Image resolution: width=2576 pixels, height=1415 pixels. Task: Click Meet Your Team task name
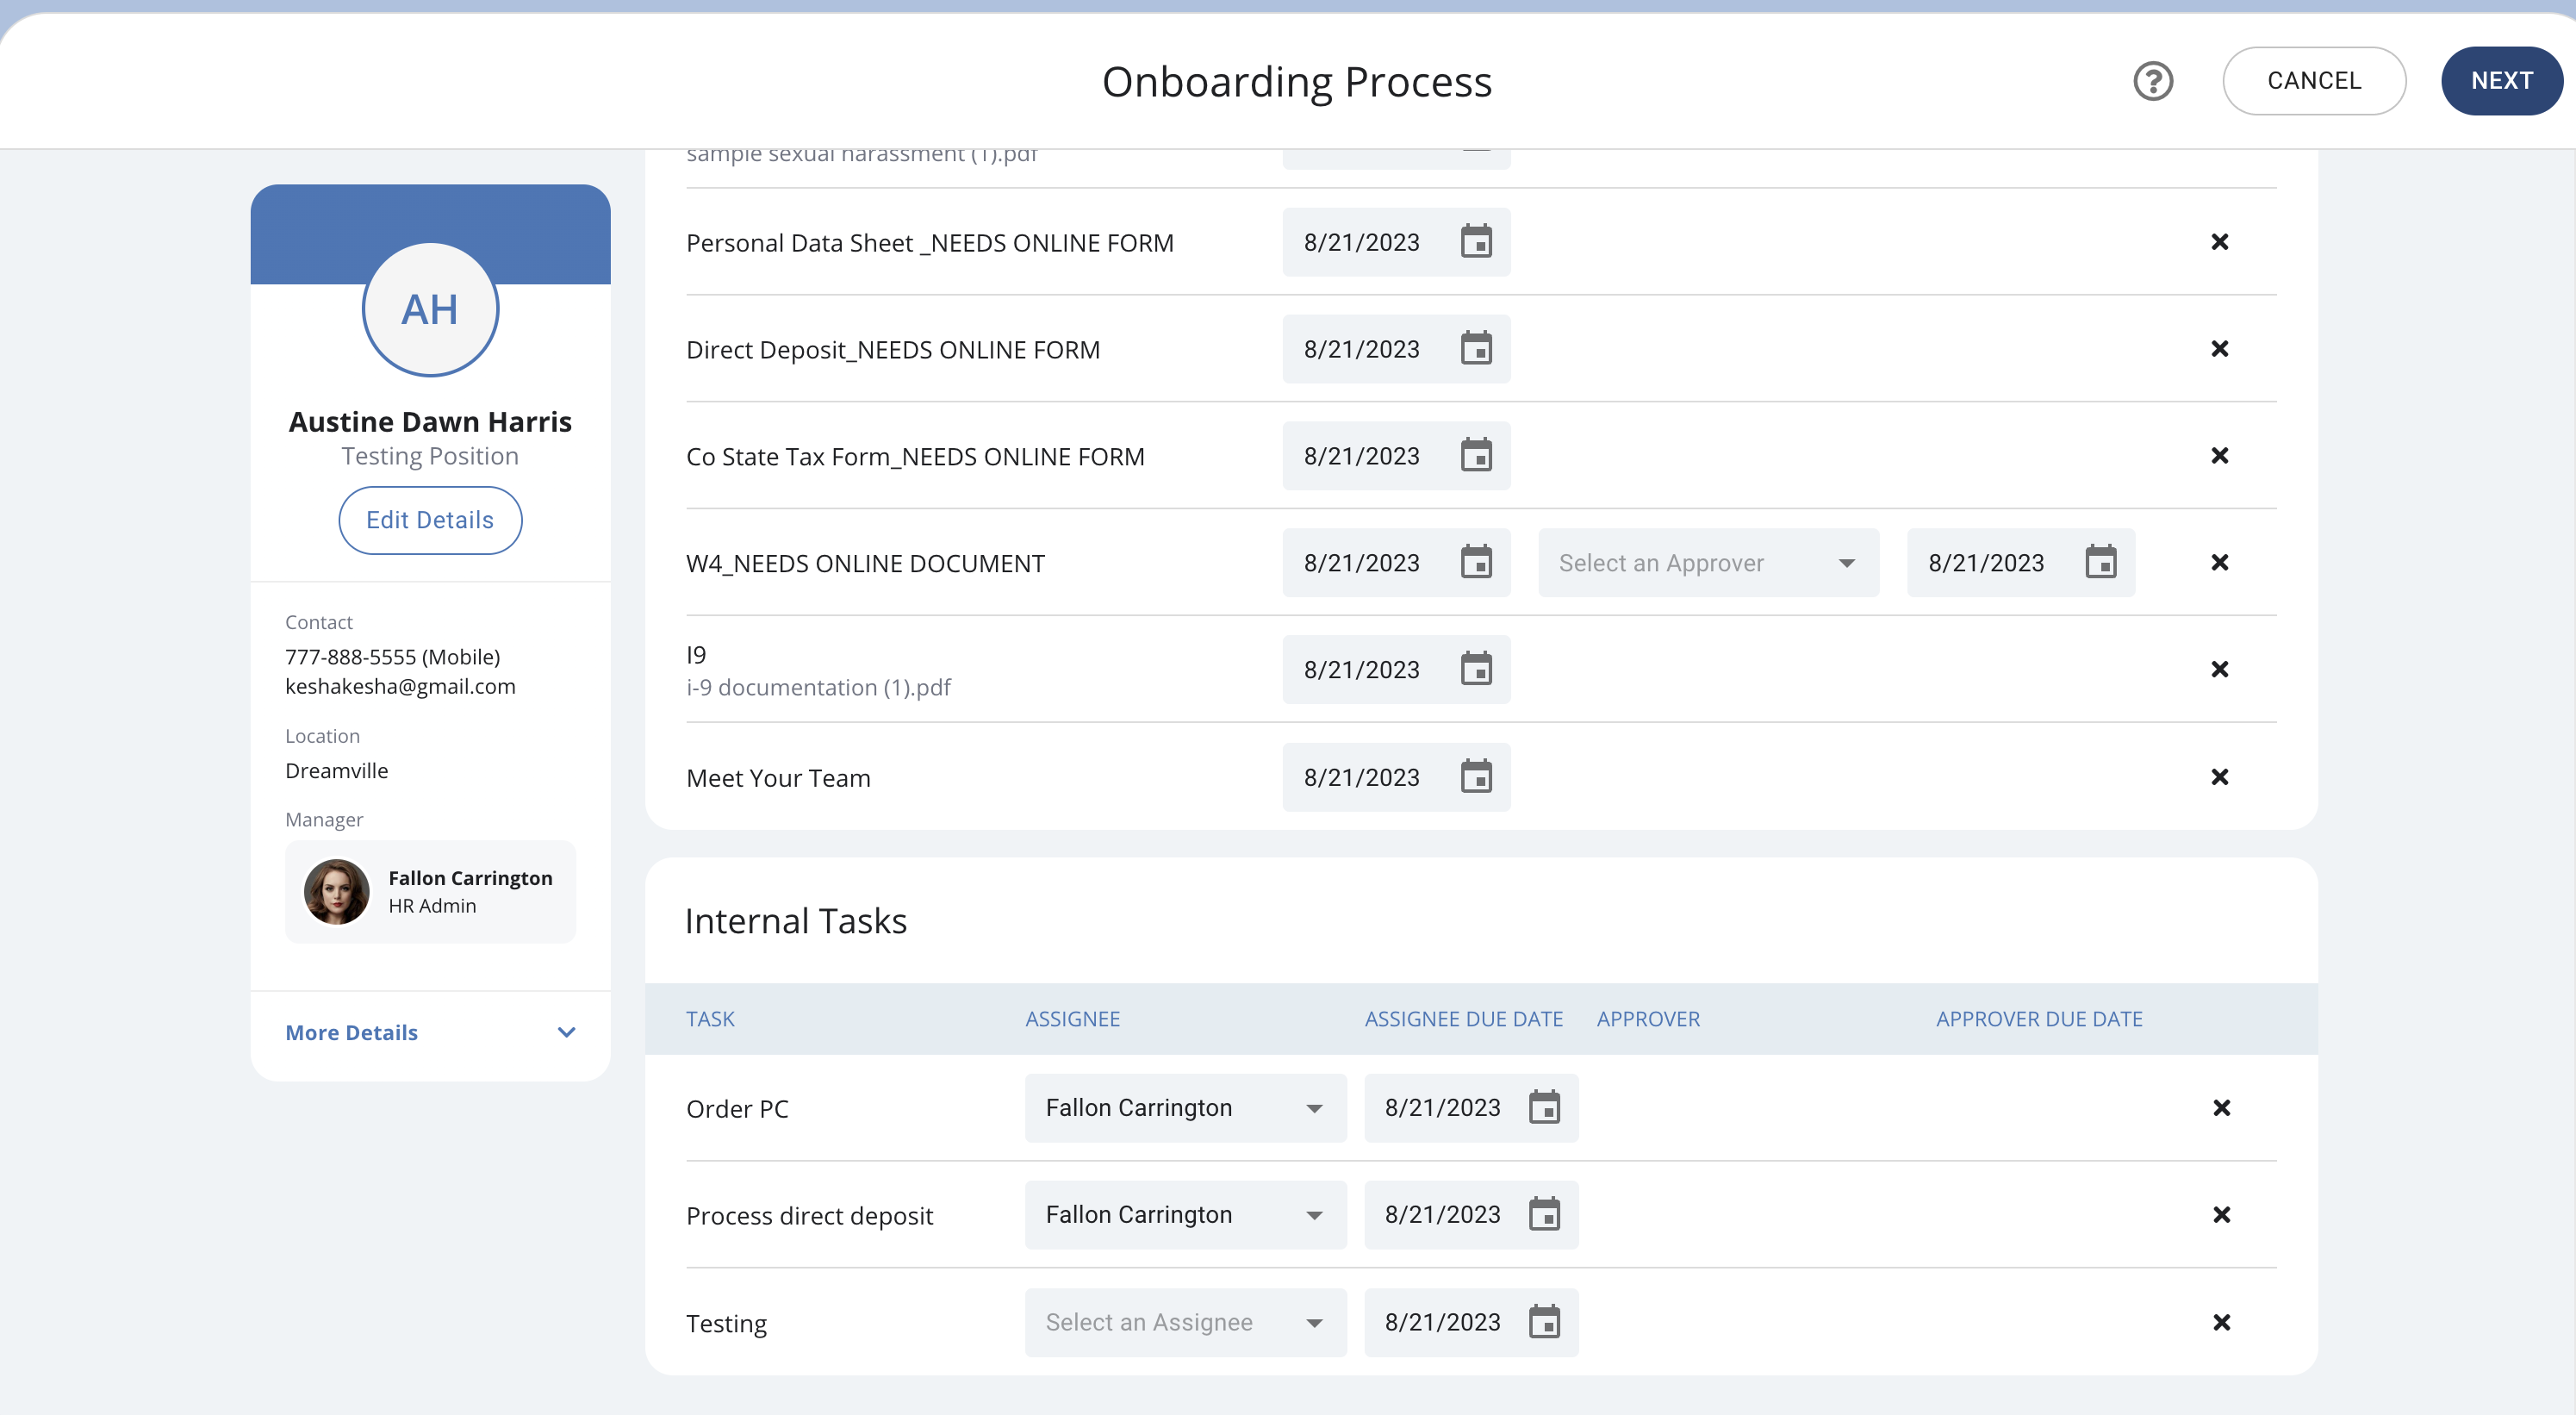(x=778, y=778)
